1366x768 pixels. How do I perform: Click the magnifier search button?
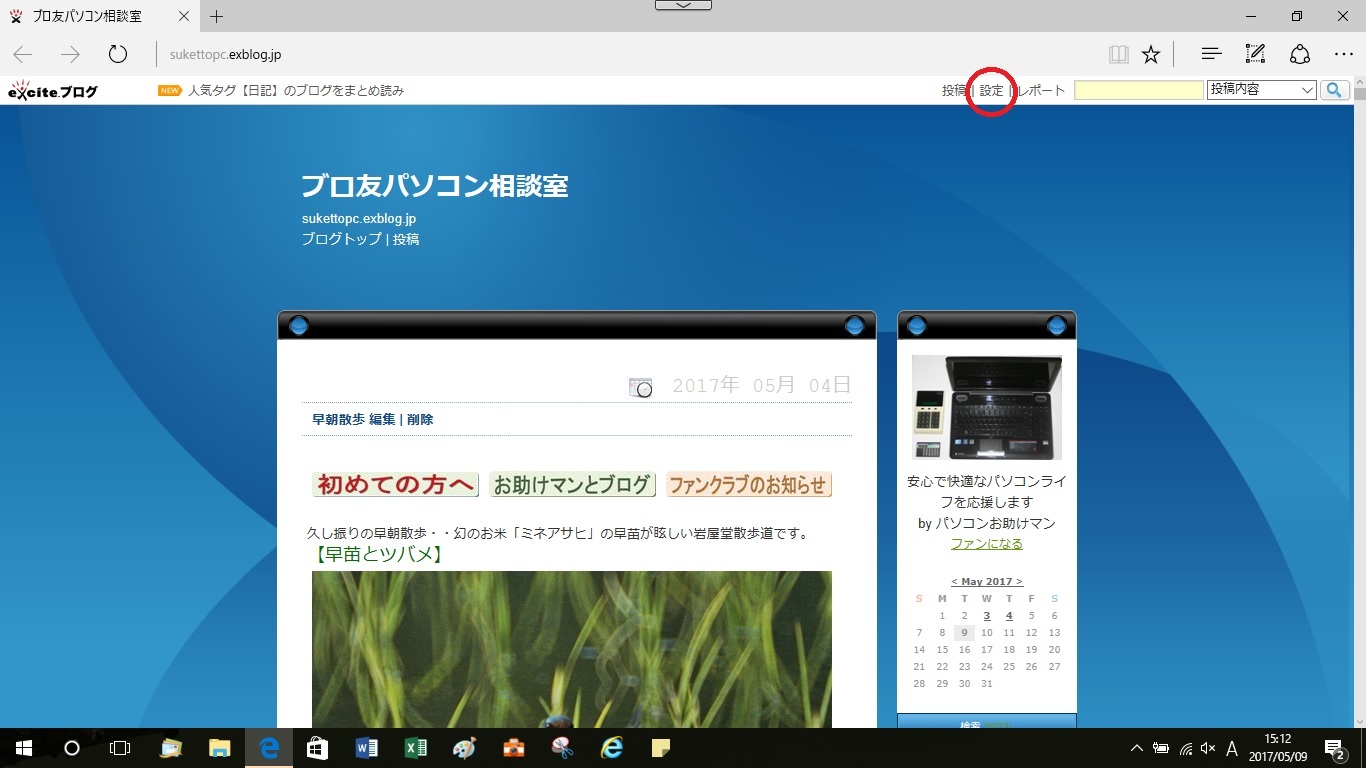coord(1335,90)
